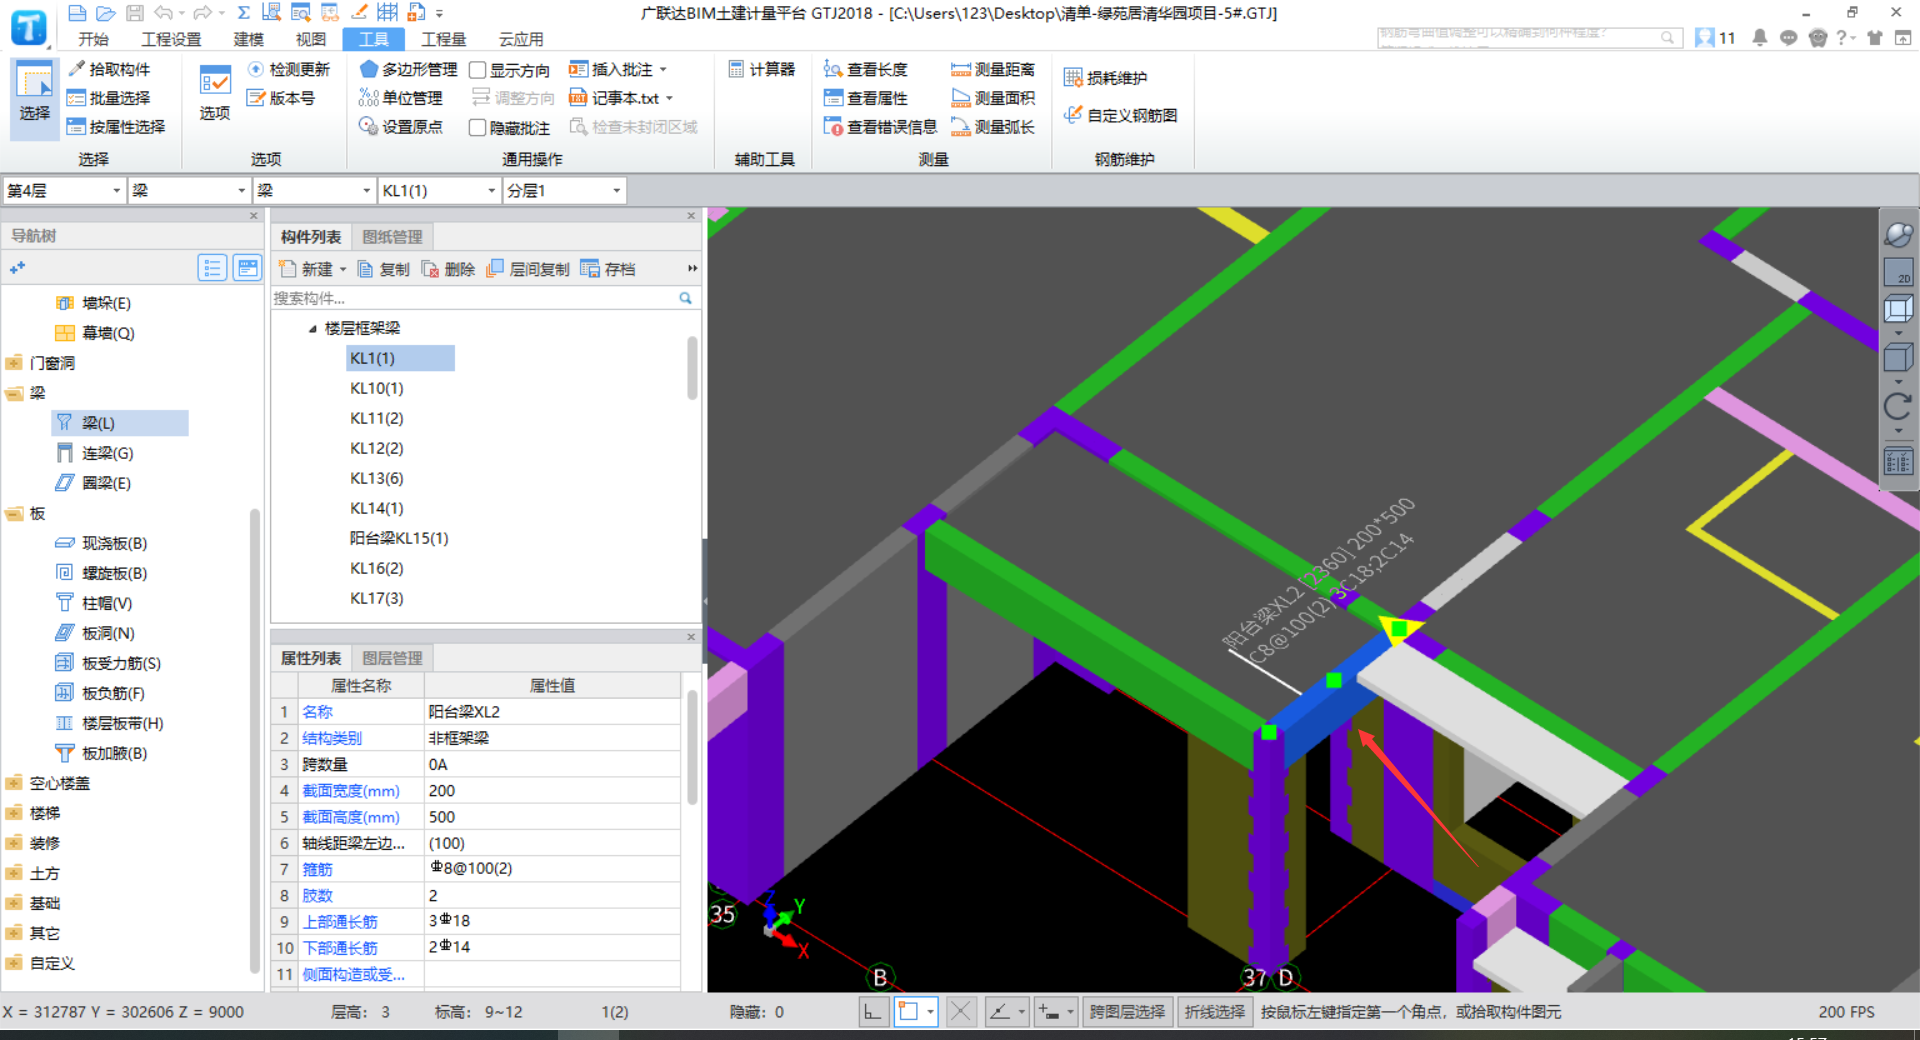
Task: Click the 阳台梁XL2 name value cell
Action: pyautogui.click(x=553, y=712)
